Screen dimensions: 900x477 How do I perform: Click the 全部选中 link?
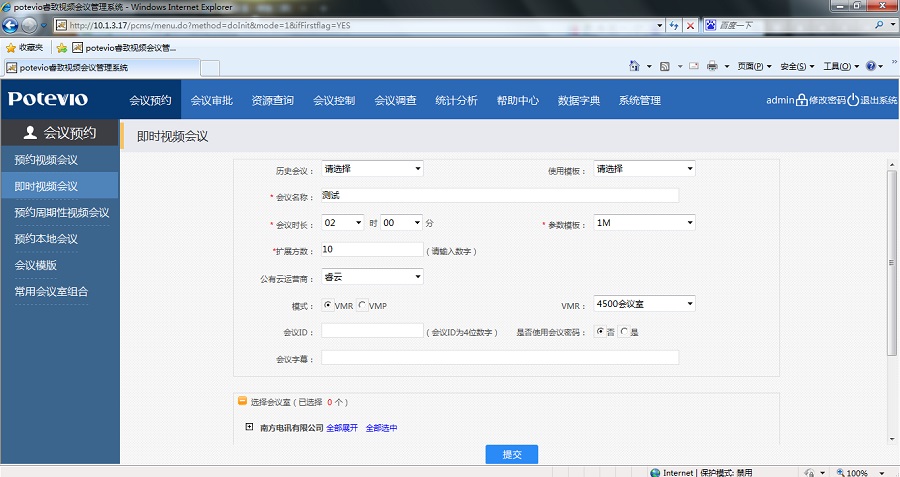click(x=381, y=428)
